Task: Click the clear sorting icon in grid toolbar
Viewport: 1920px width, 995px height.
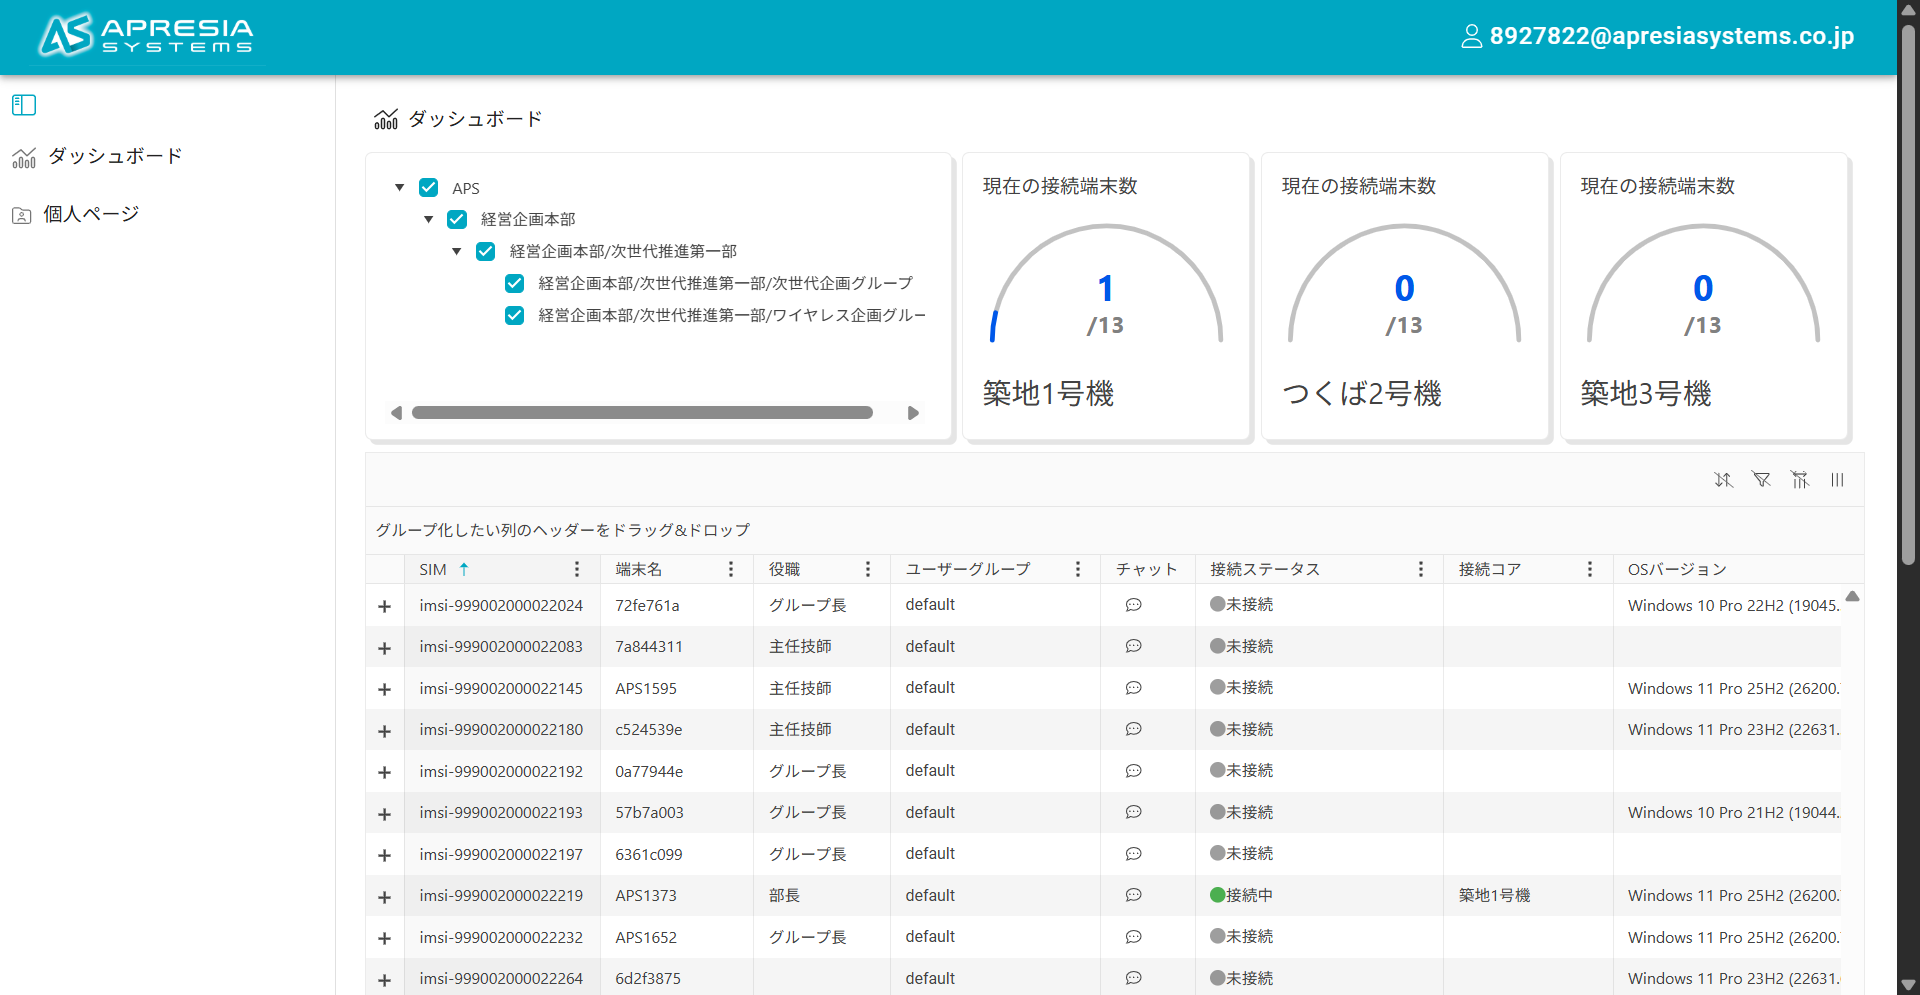Action: 1723,480
